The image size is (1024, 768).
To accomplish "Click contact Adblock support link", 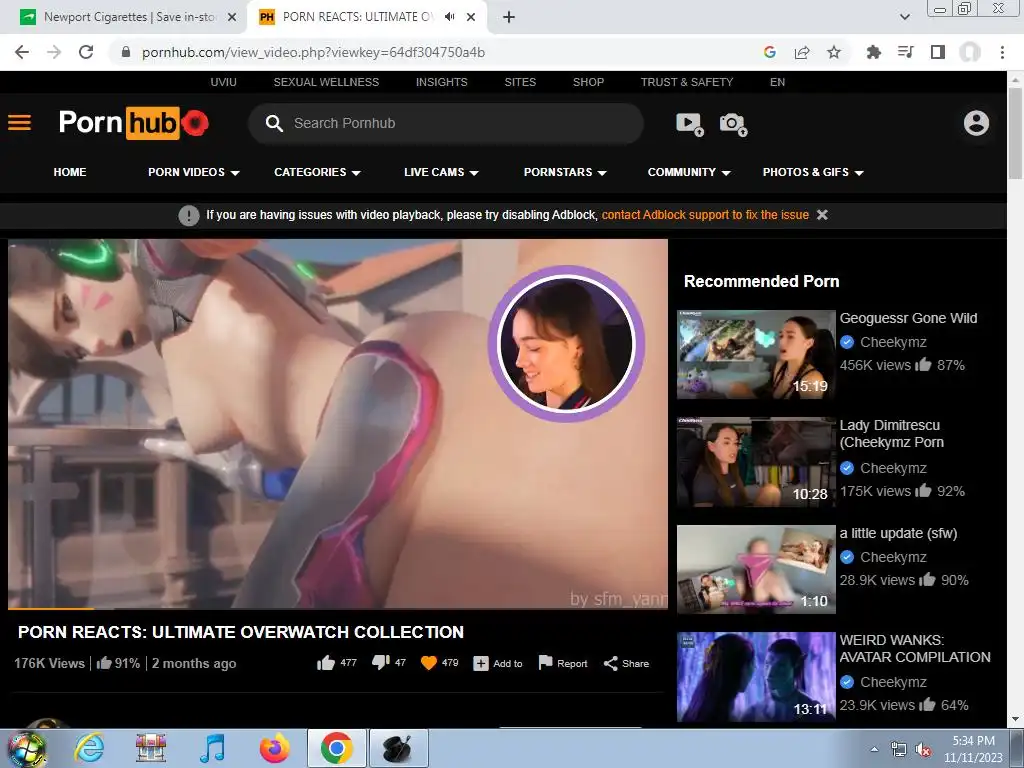I will click(x=705, y=215).
